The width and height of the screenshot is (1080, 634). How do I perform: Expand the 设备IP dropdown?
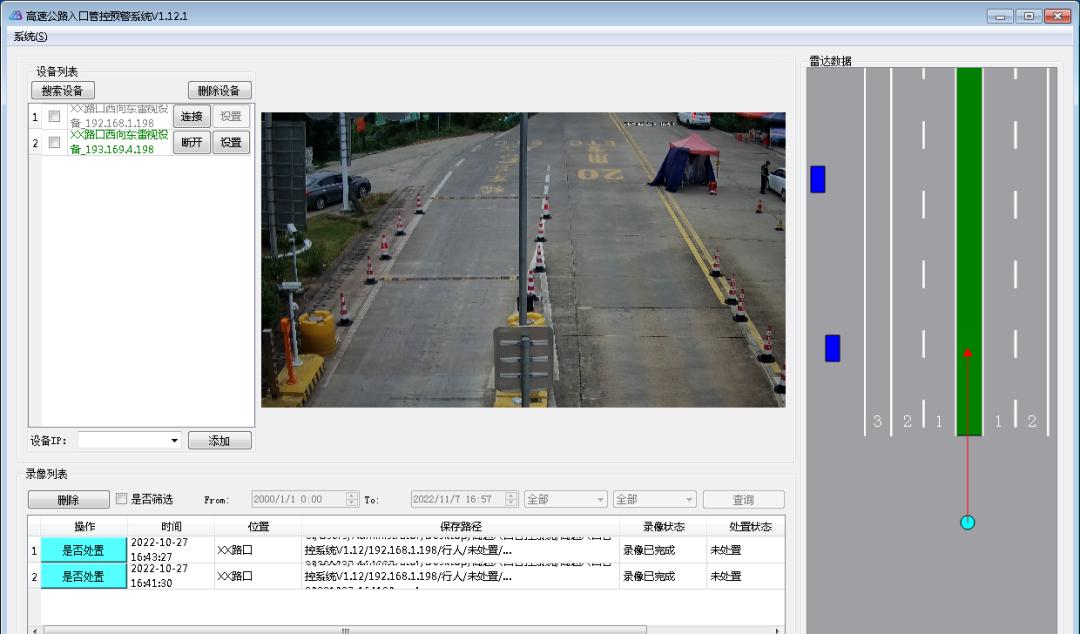coord(174,441)
